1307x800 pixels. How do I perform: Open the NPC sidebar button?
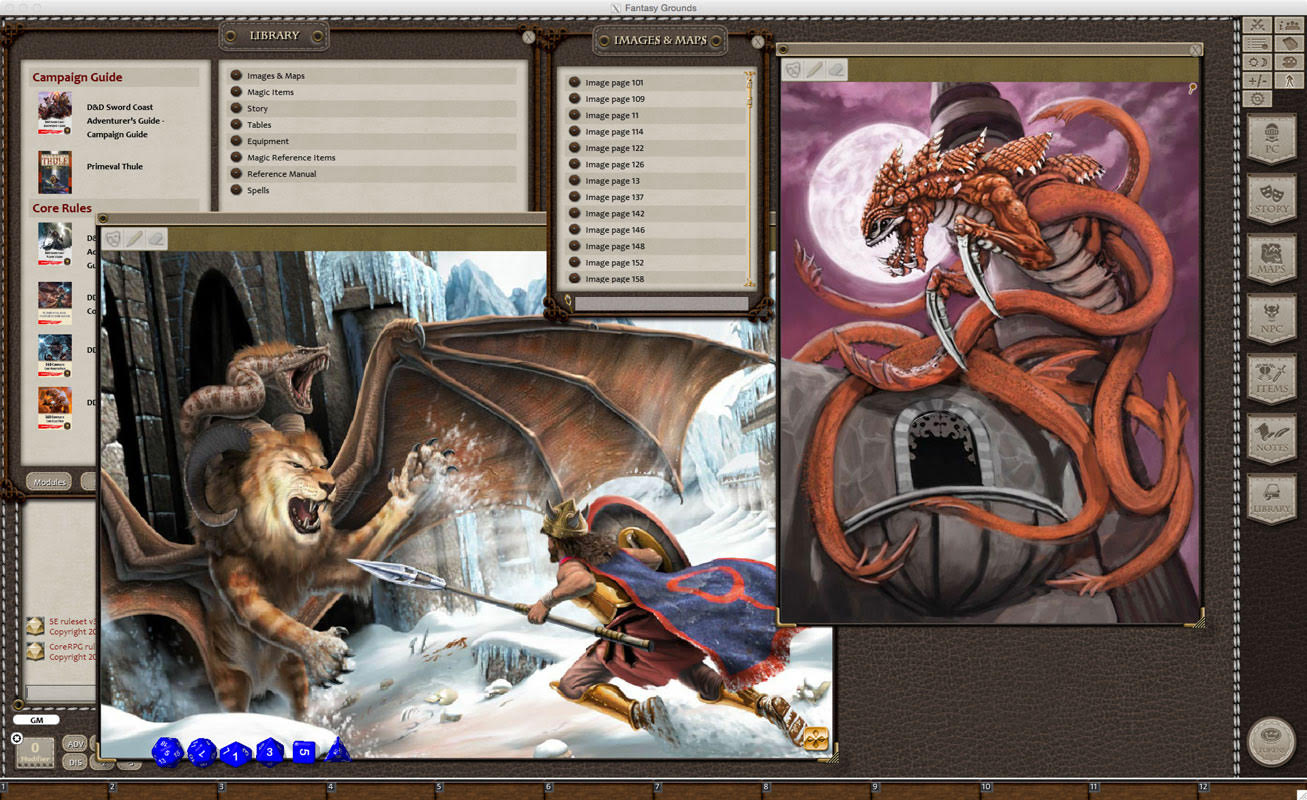tap(1272, 319)
